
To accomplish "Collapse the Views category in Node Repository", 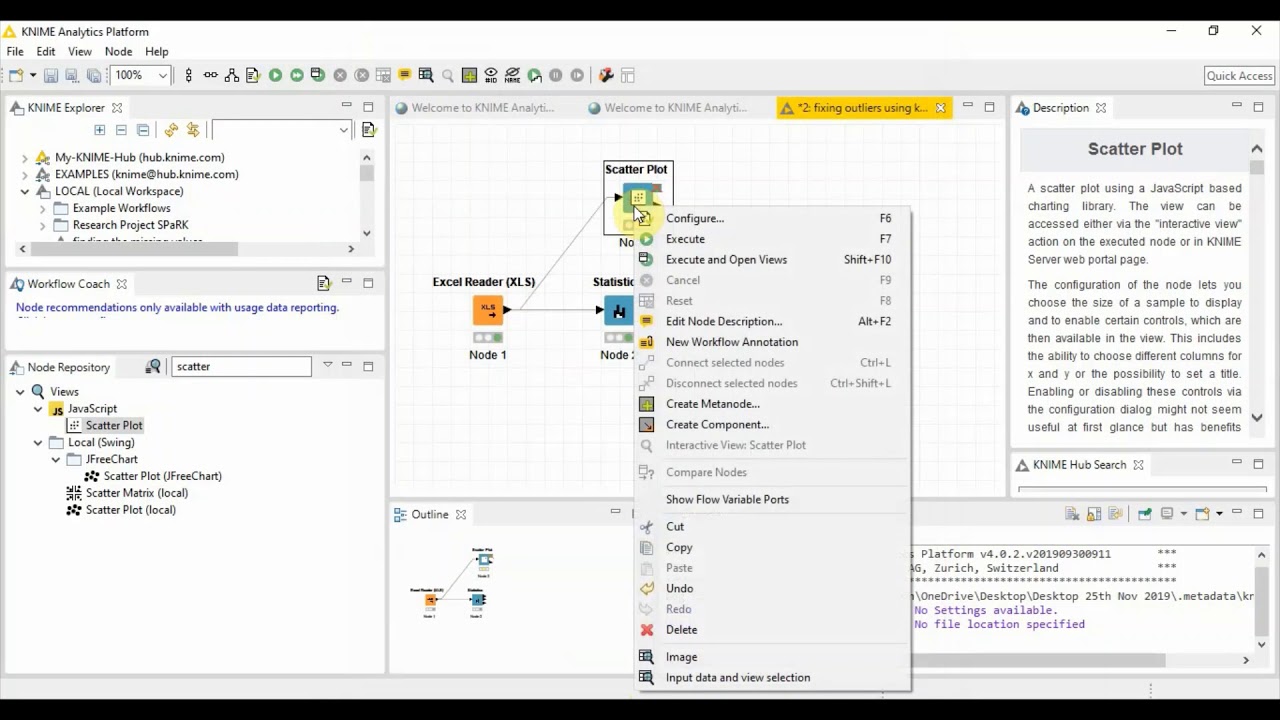I will (20, 392).
